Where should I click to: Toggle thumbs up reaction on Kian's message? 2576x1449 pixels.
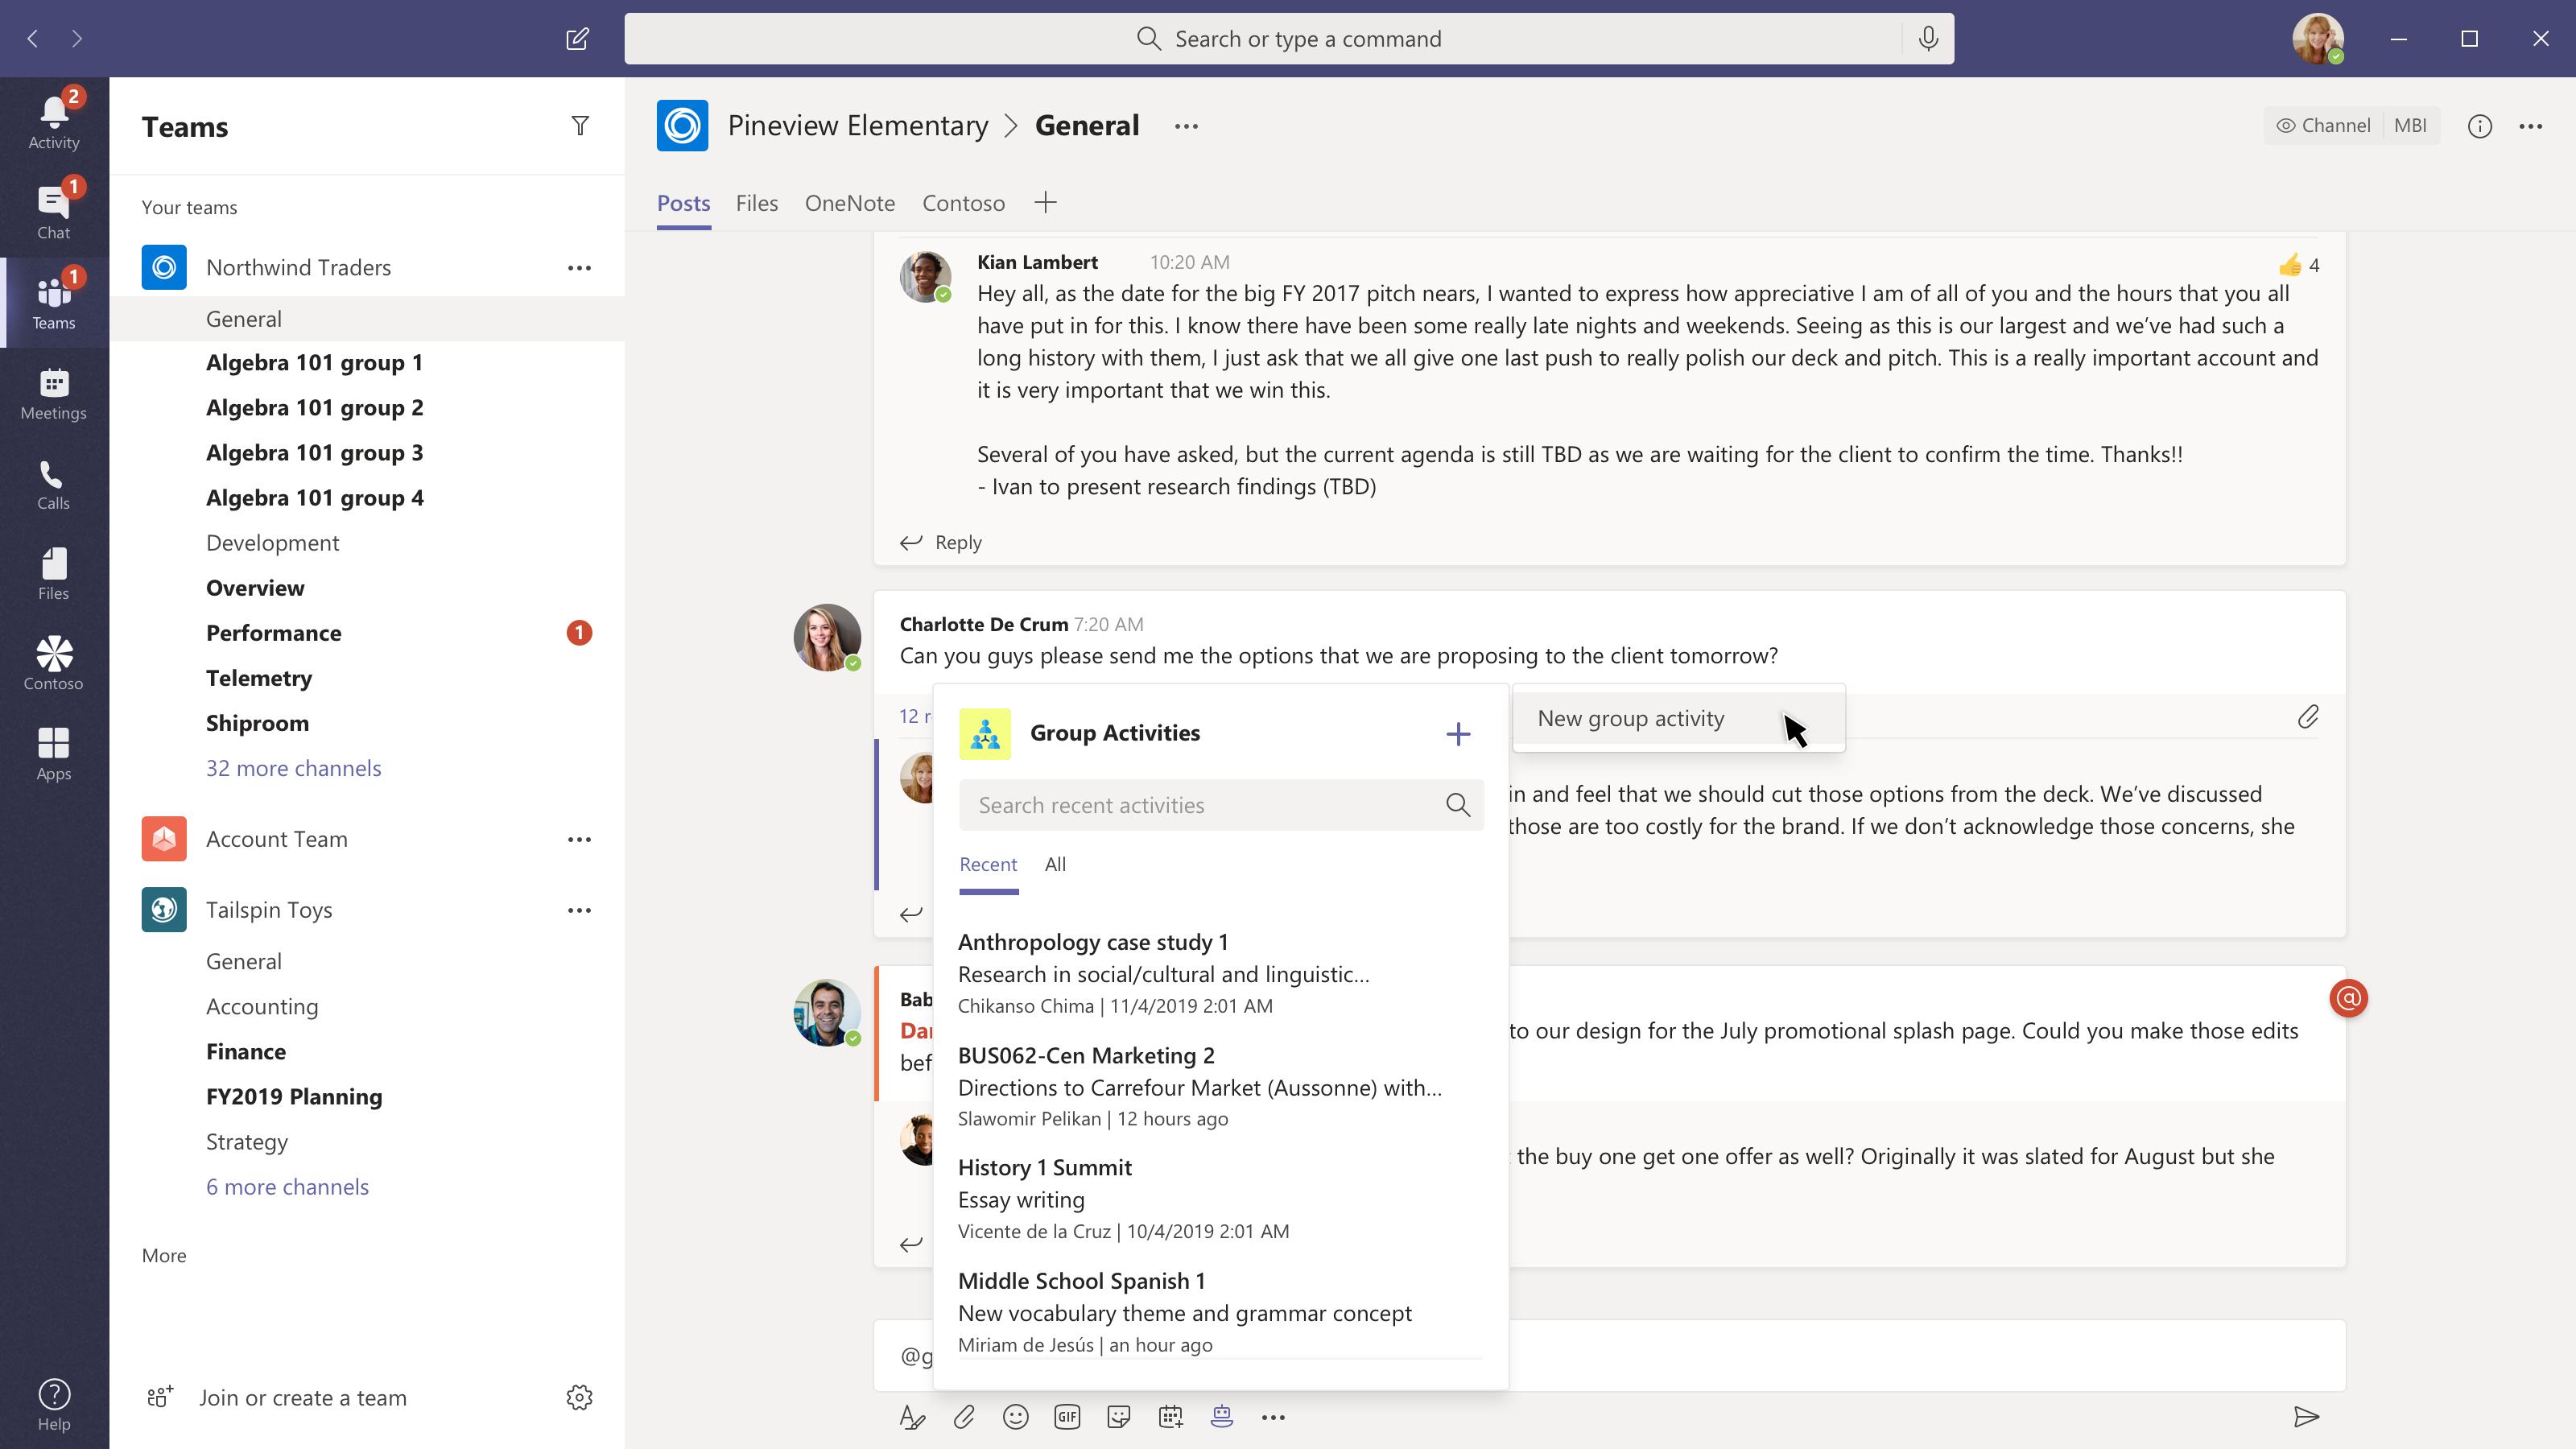pos(2290,265)
